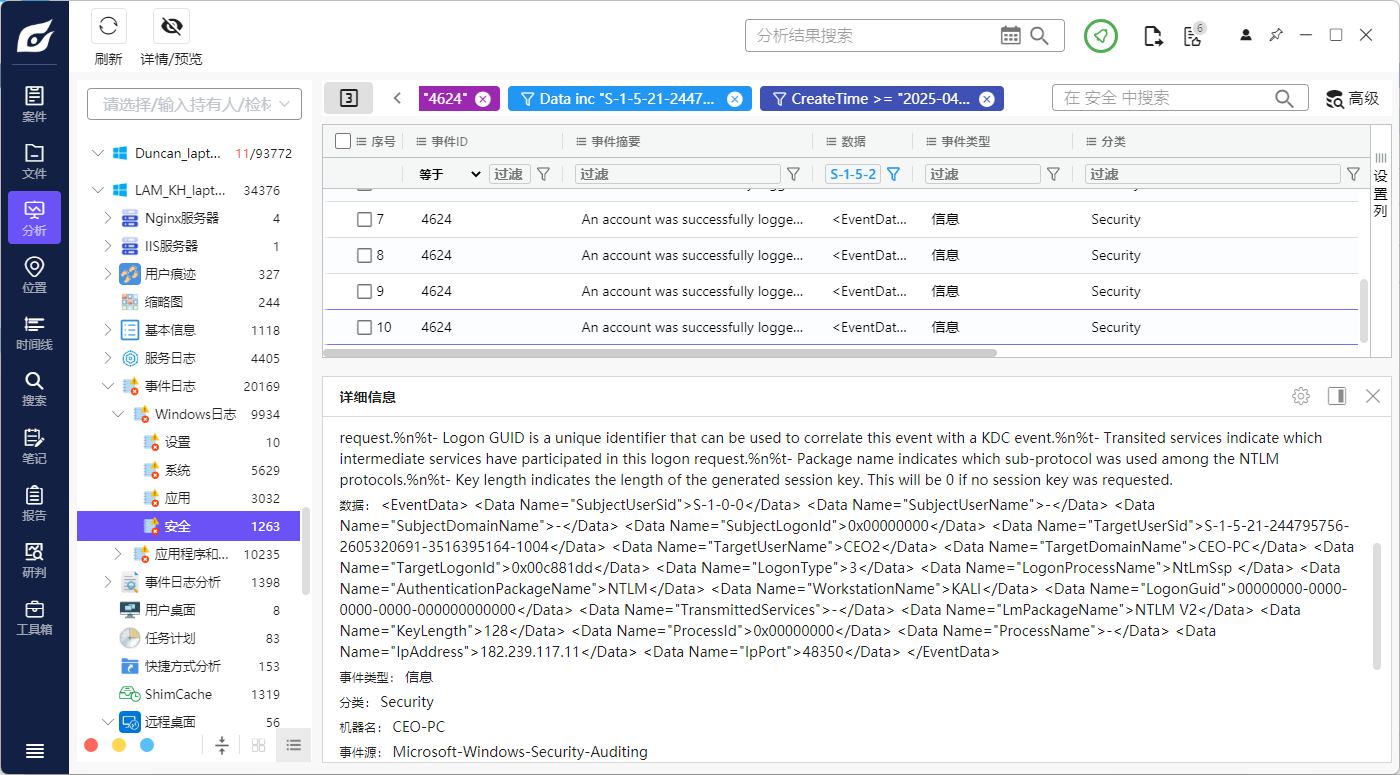1400x775 pixels.
Task: Collapse the 事件日志 tree node
Action: point(109,386)
